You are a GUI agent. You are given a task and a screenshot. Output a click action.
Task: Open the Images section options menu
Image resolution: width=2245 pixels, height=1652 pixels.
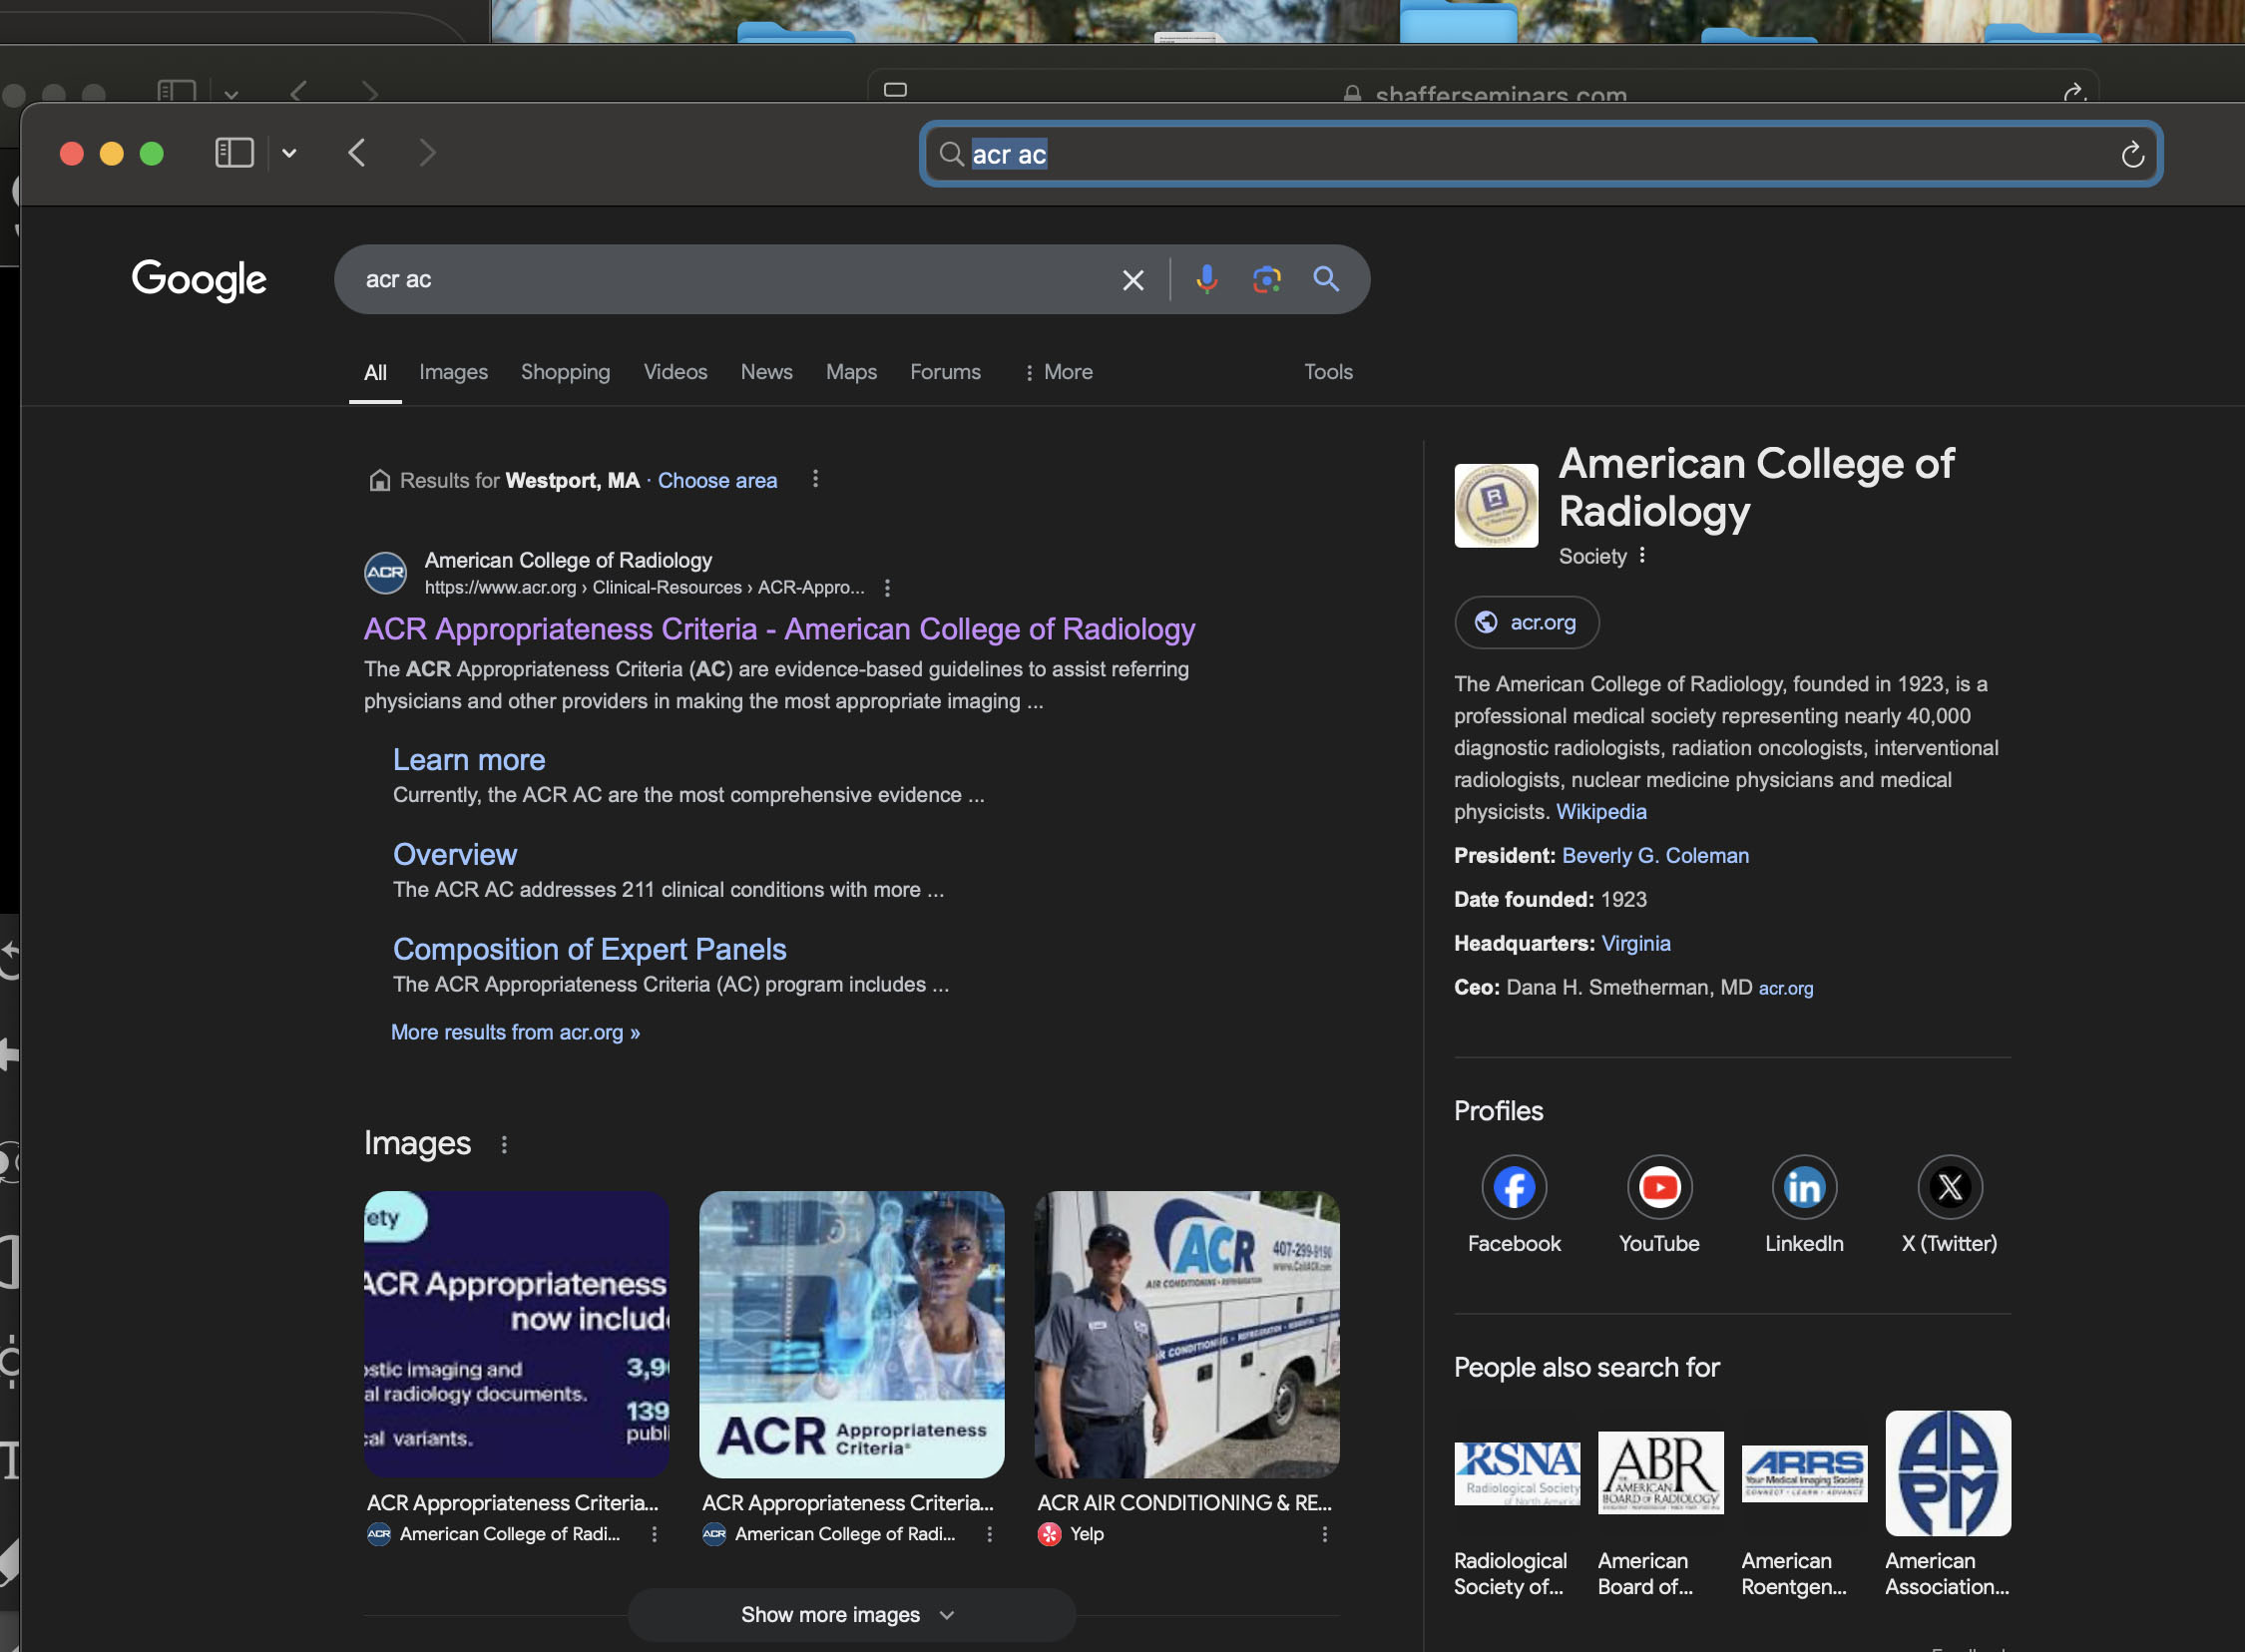504,1144
